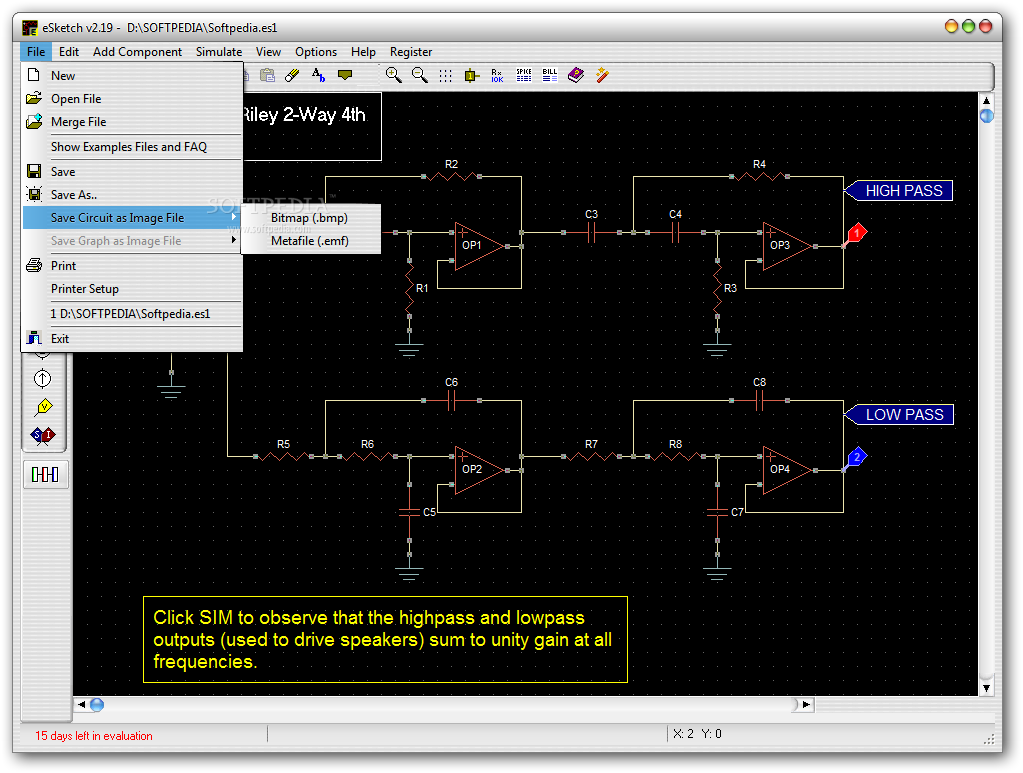Image resolution: width=1023 pixels, height=773 pixels.
Task: Click the component numbering icon
Action: pos(471,76)
